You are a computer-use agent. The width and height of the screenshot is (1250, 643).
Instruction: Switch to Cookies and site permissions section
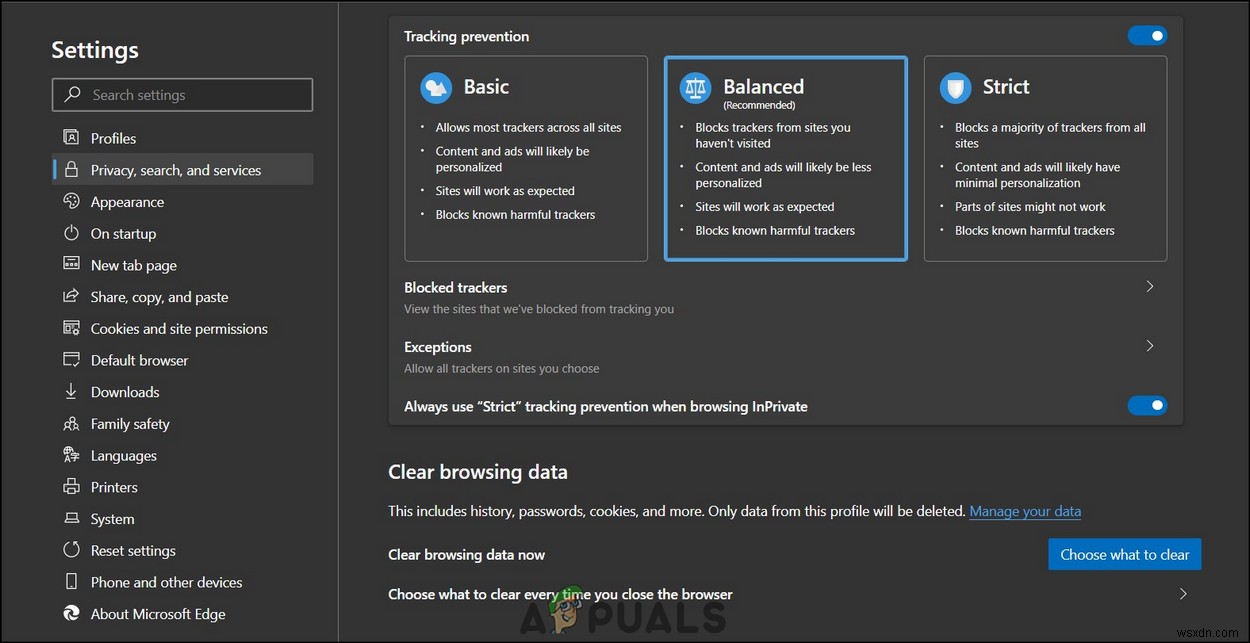(178, 328)
